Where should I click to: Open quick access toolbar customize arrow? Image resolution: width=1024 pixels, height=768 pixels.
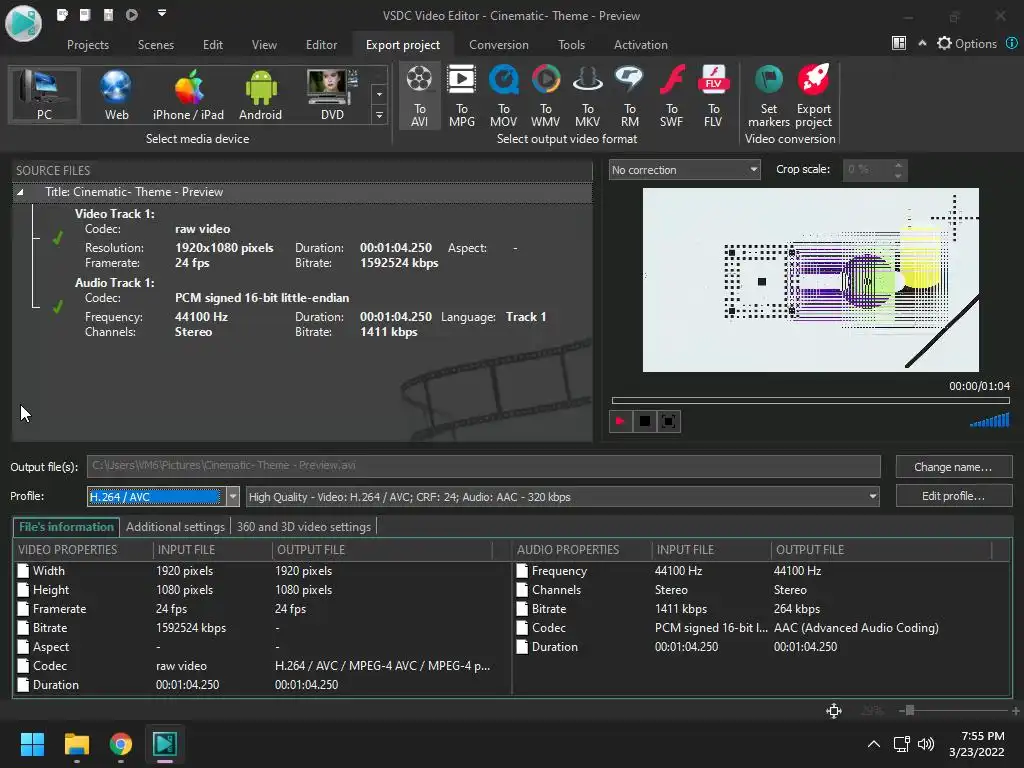click(x=162, y=12)
